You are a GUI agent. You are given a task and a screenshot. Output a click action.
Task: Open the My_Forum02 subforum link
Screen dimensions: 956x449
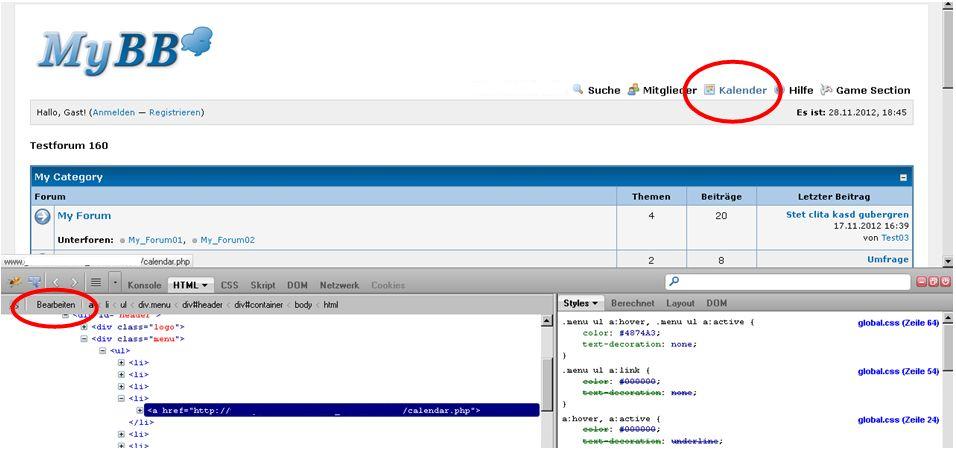pos(227,240)
